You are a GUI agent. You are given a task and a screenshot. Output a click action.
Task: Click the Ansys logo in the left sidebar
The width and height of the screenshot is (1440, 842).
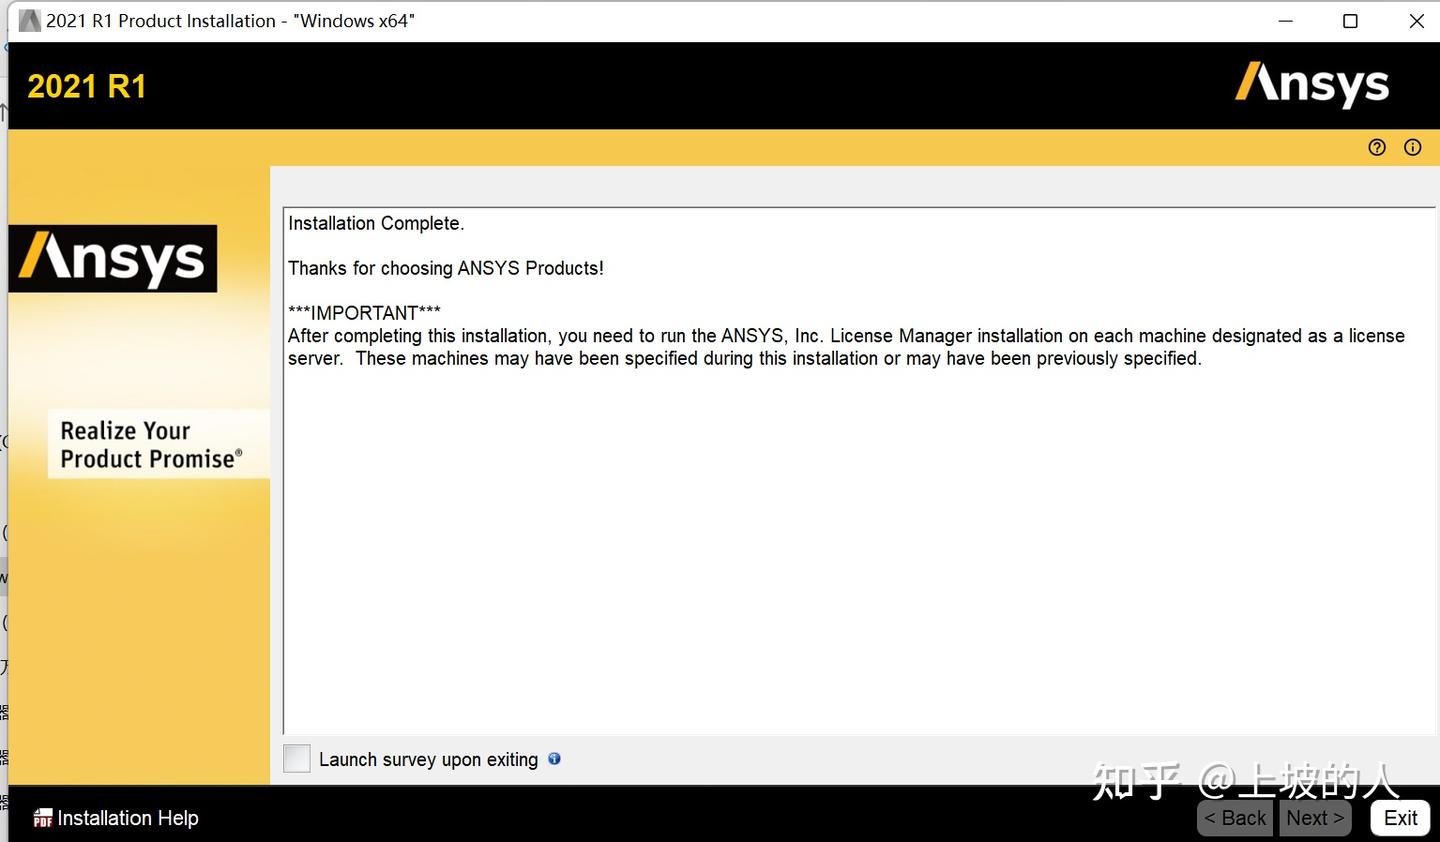click(x=113, y=258)
